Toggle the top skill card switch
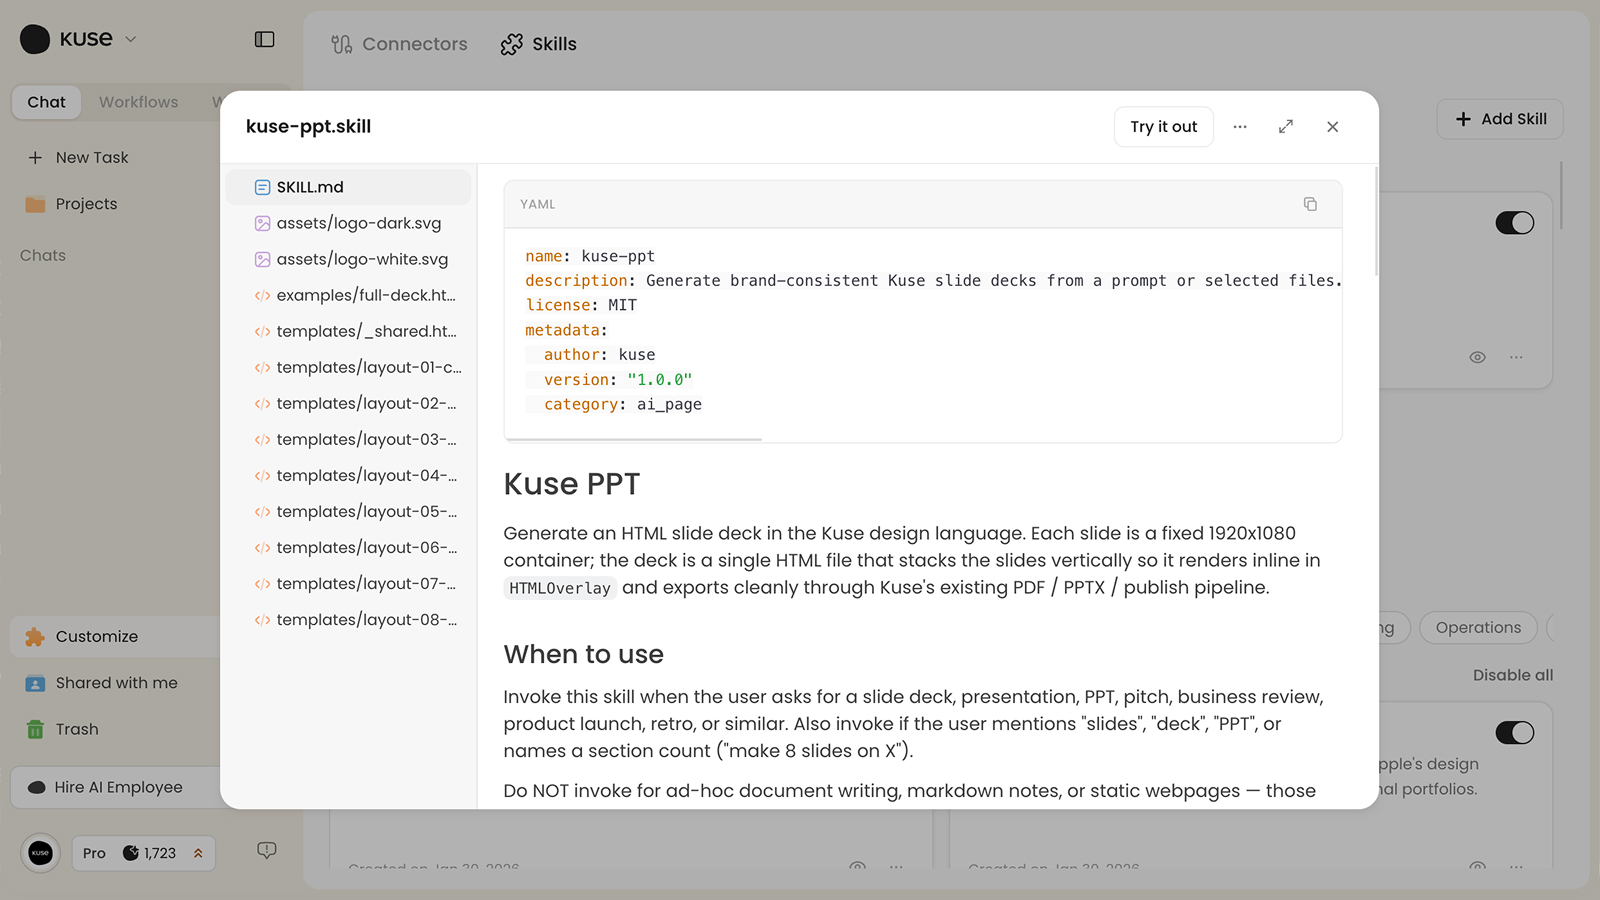This screenshot has height=900, width=1600. point(1514,223)
